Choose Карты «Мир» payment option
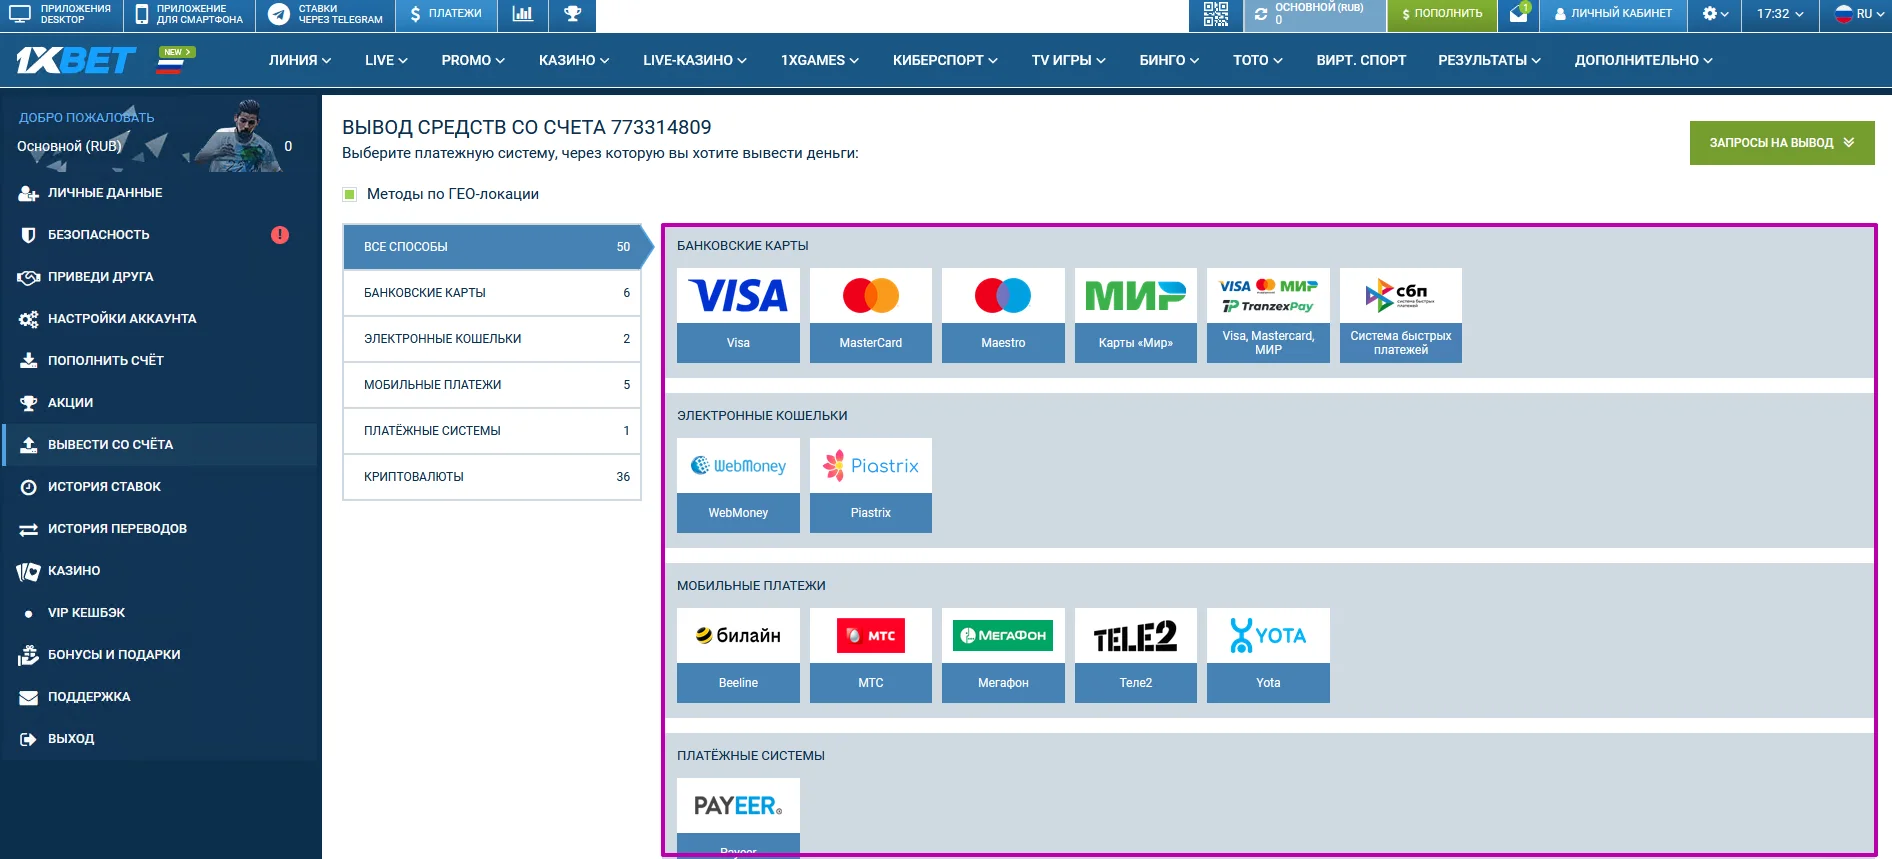The image size is (1892, 859). coord(1136,315)
